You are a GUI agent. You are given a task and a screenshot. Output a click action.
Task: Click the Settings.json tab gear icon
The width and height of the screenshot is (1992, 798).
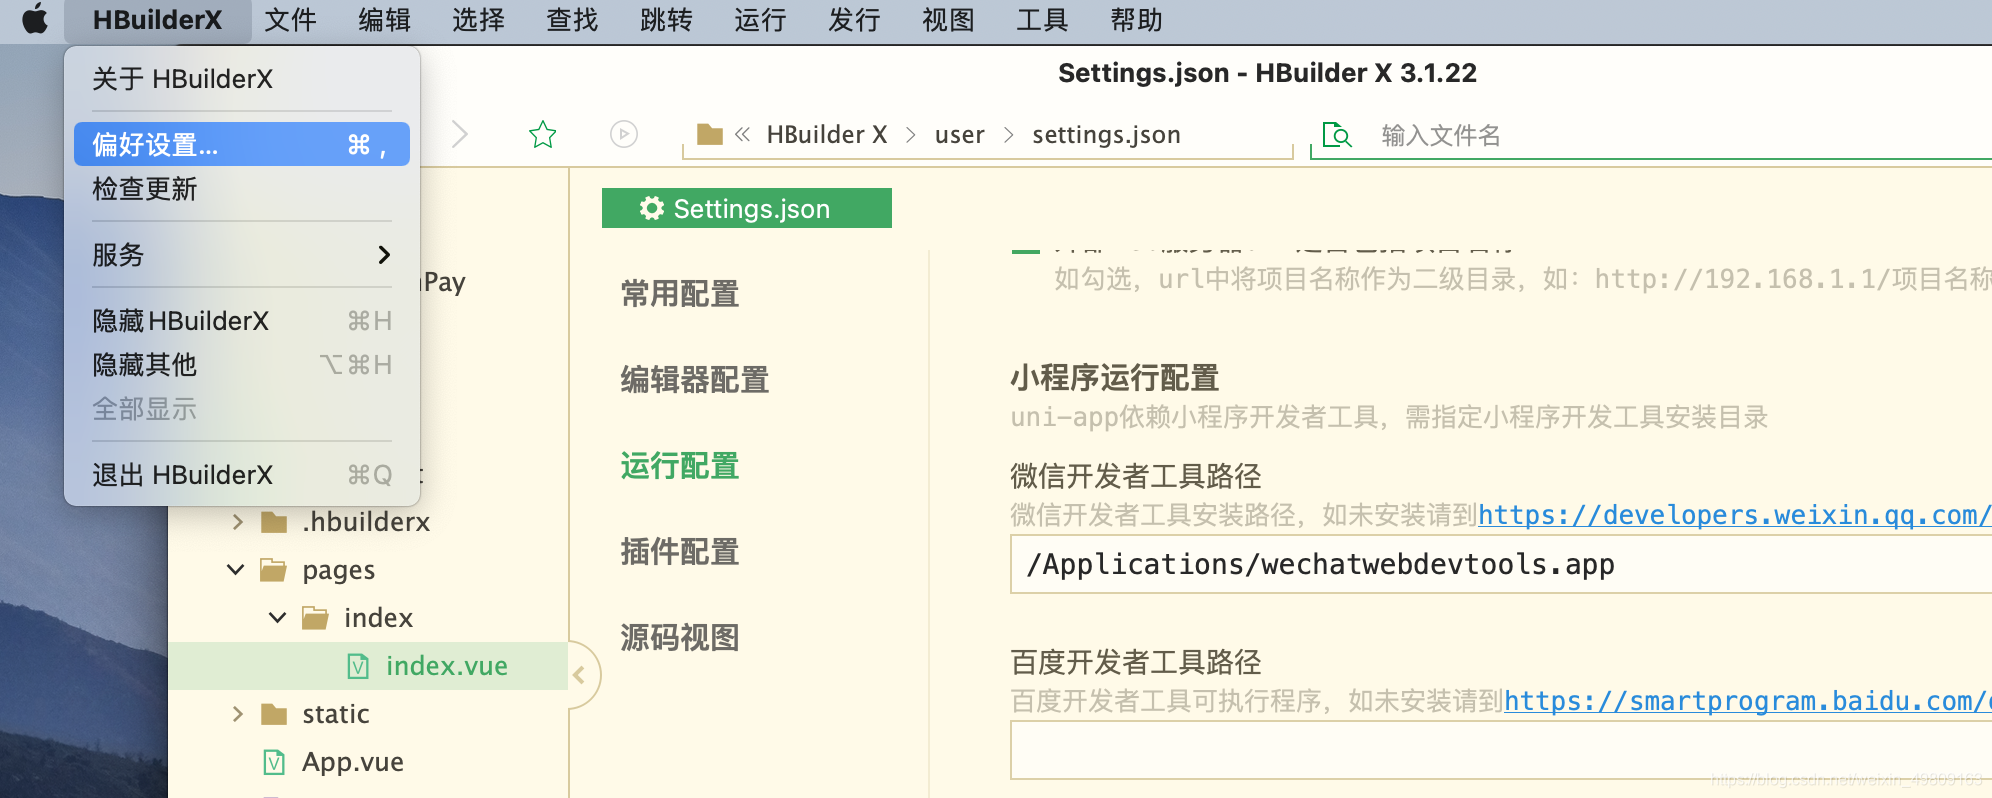(652, 208)
